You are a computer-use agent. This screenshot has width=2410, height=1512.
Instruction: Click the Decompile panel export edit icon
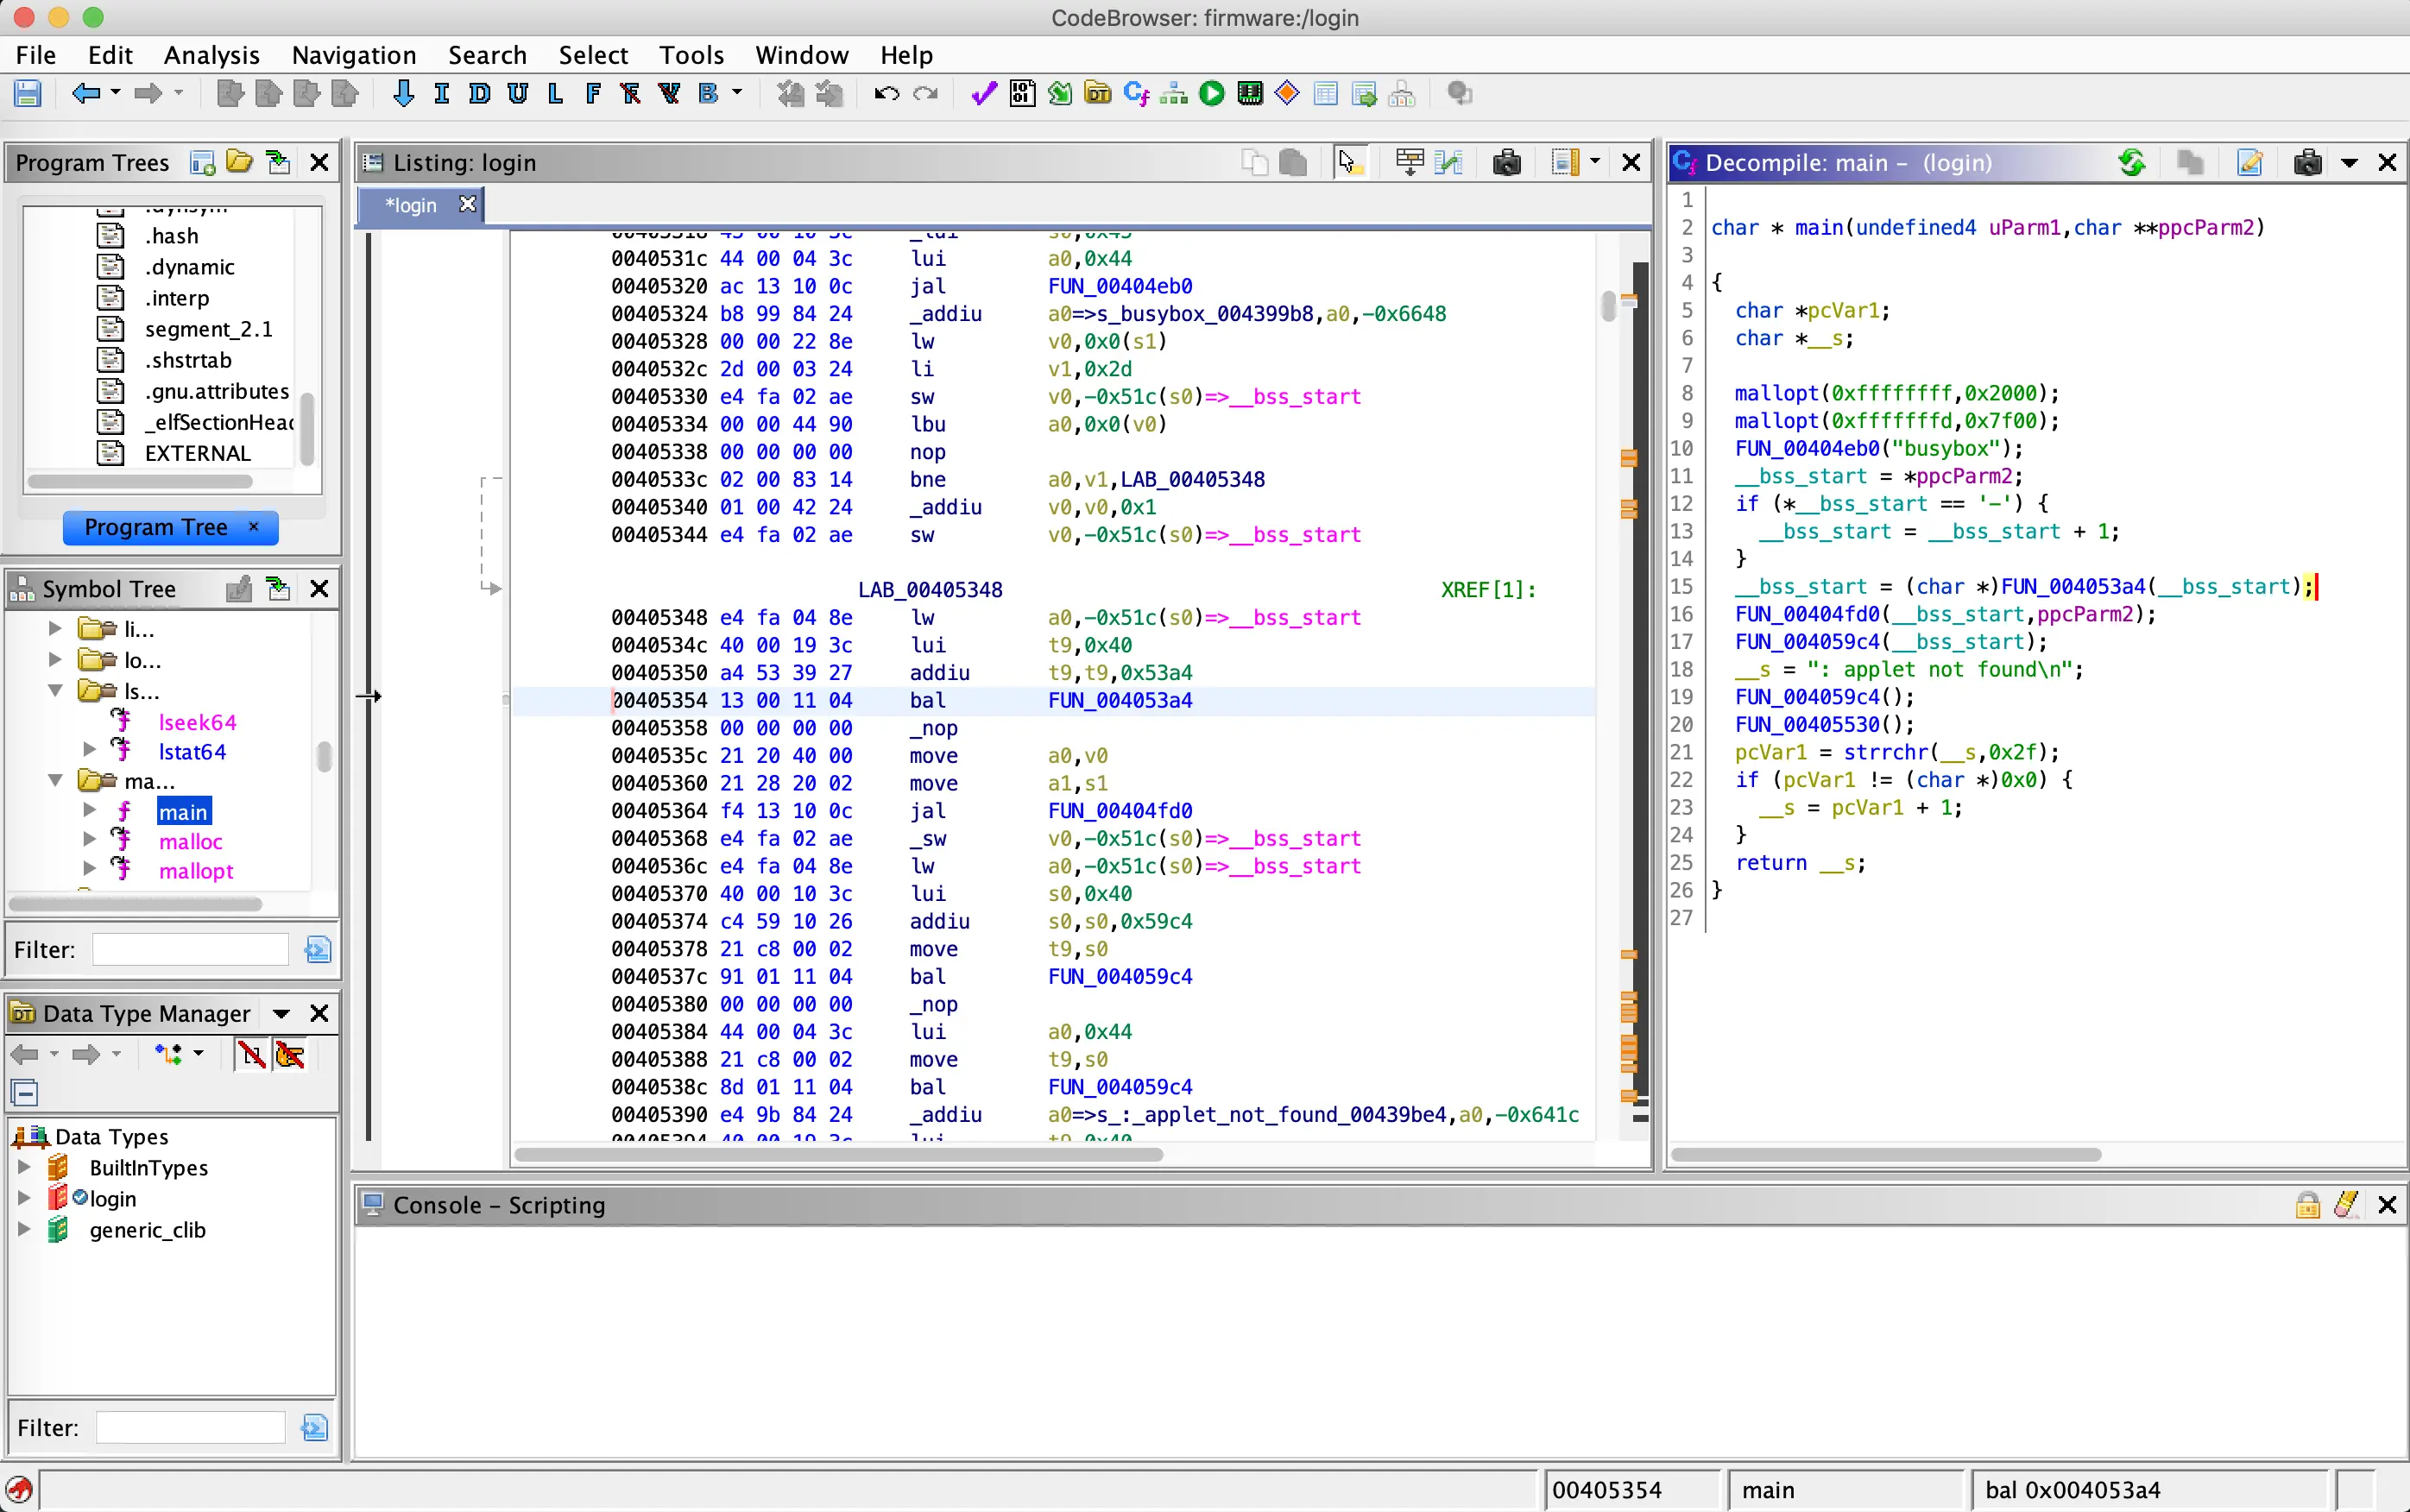coord(2250,162)
